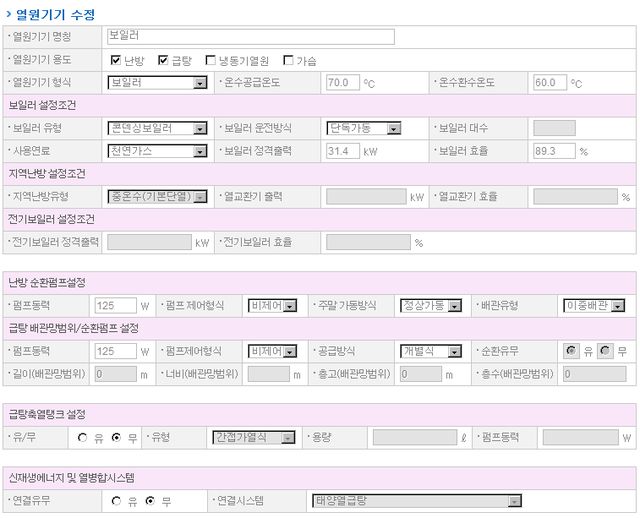Open 펌프제어형식 dropdown in 급탕 순환펌프 section
Image resolution: width=640 pixels, height=518 pixels.
click(272, 351)
